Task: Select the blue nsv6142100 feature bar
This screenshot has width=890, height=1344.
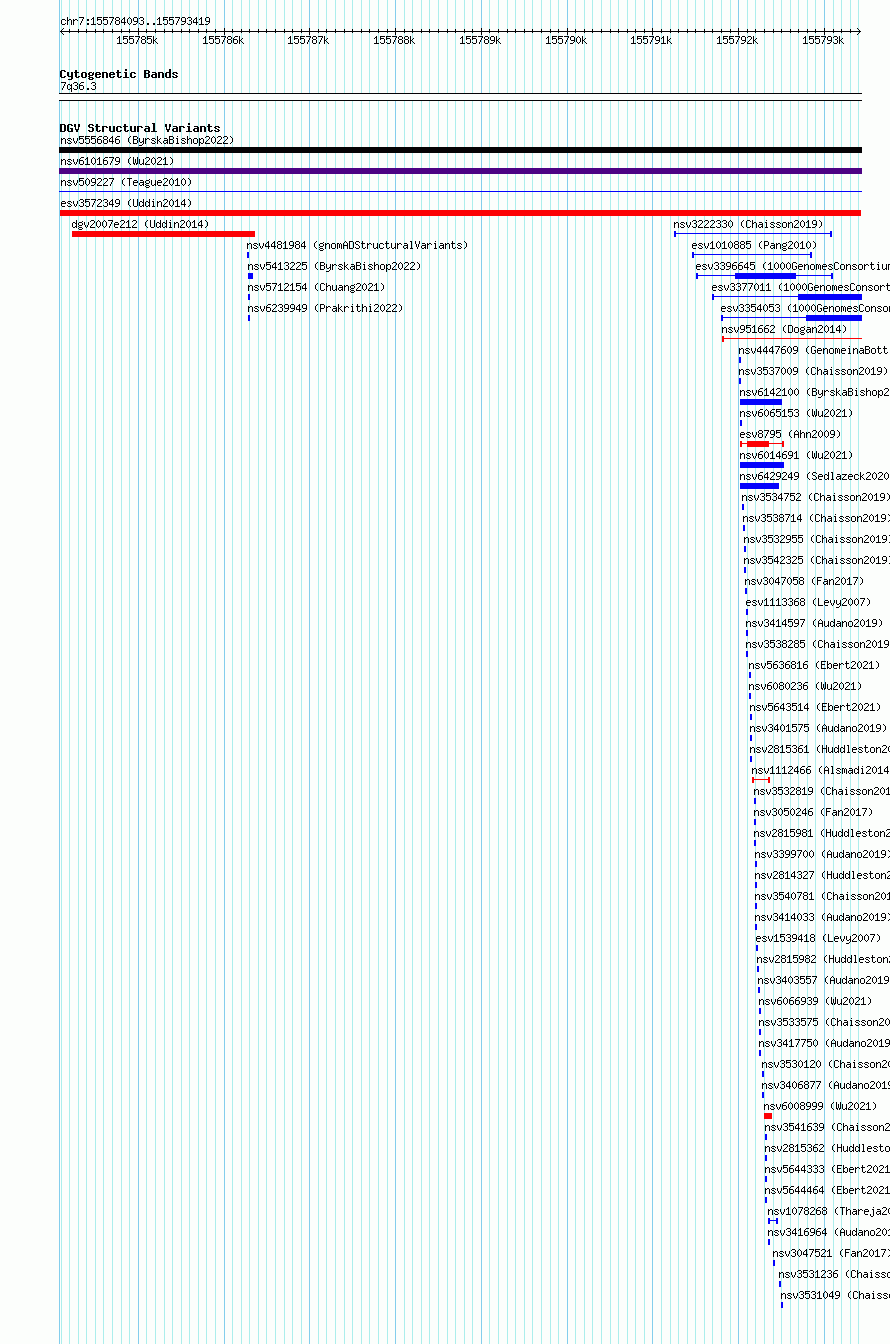Action: click(761, 402)
